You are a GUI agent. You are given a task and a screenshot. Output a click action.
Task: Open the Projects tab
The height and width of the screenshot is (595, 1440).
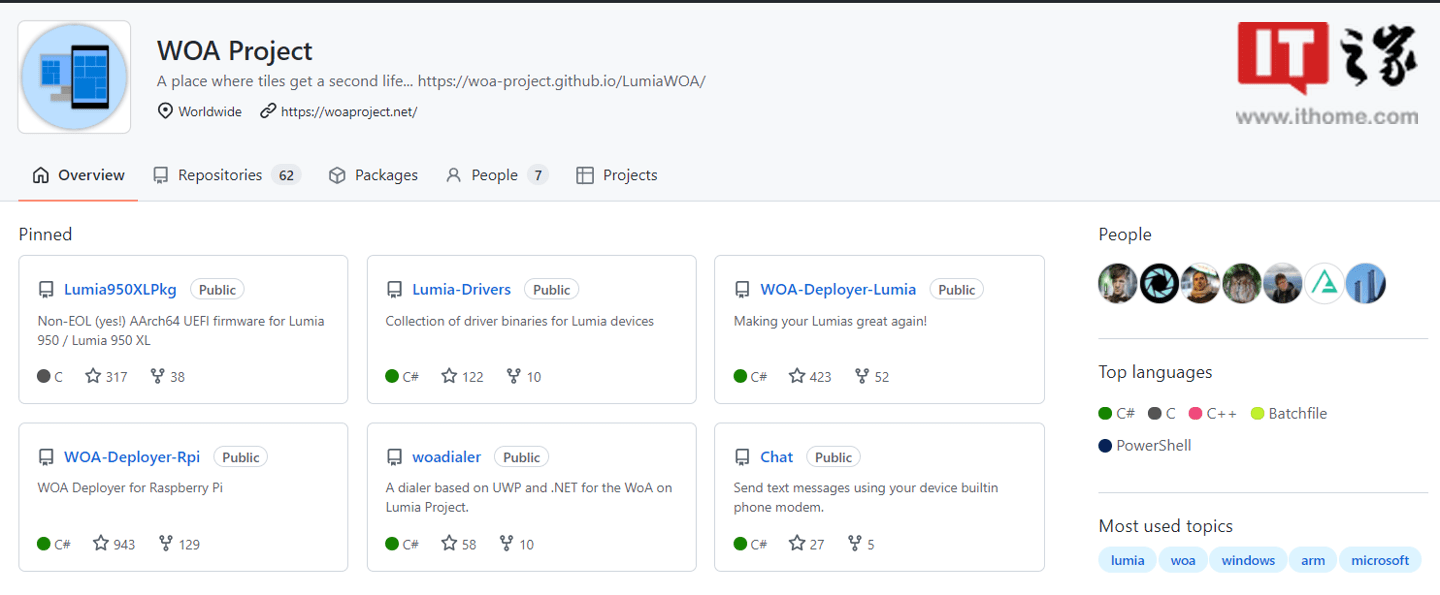pyautogui.click(x=617, y=175)
